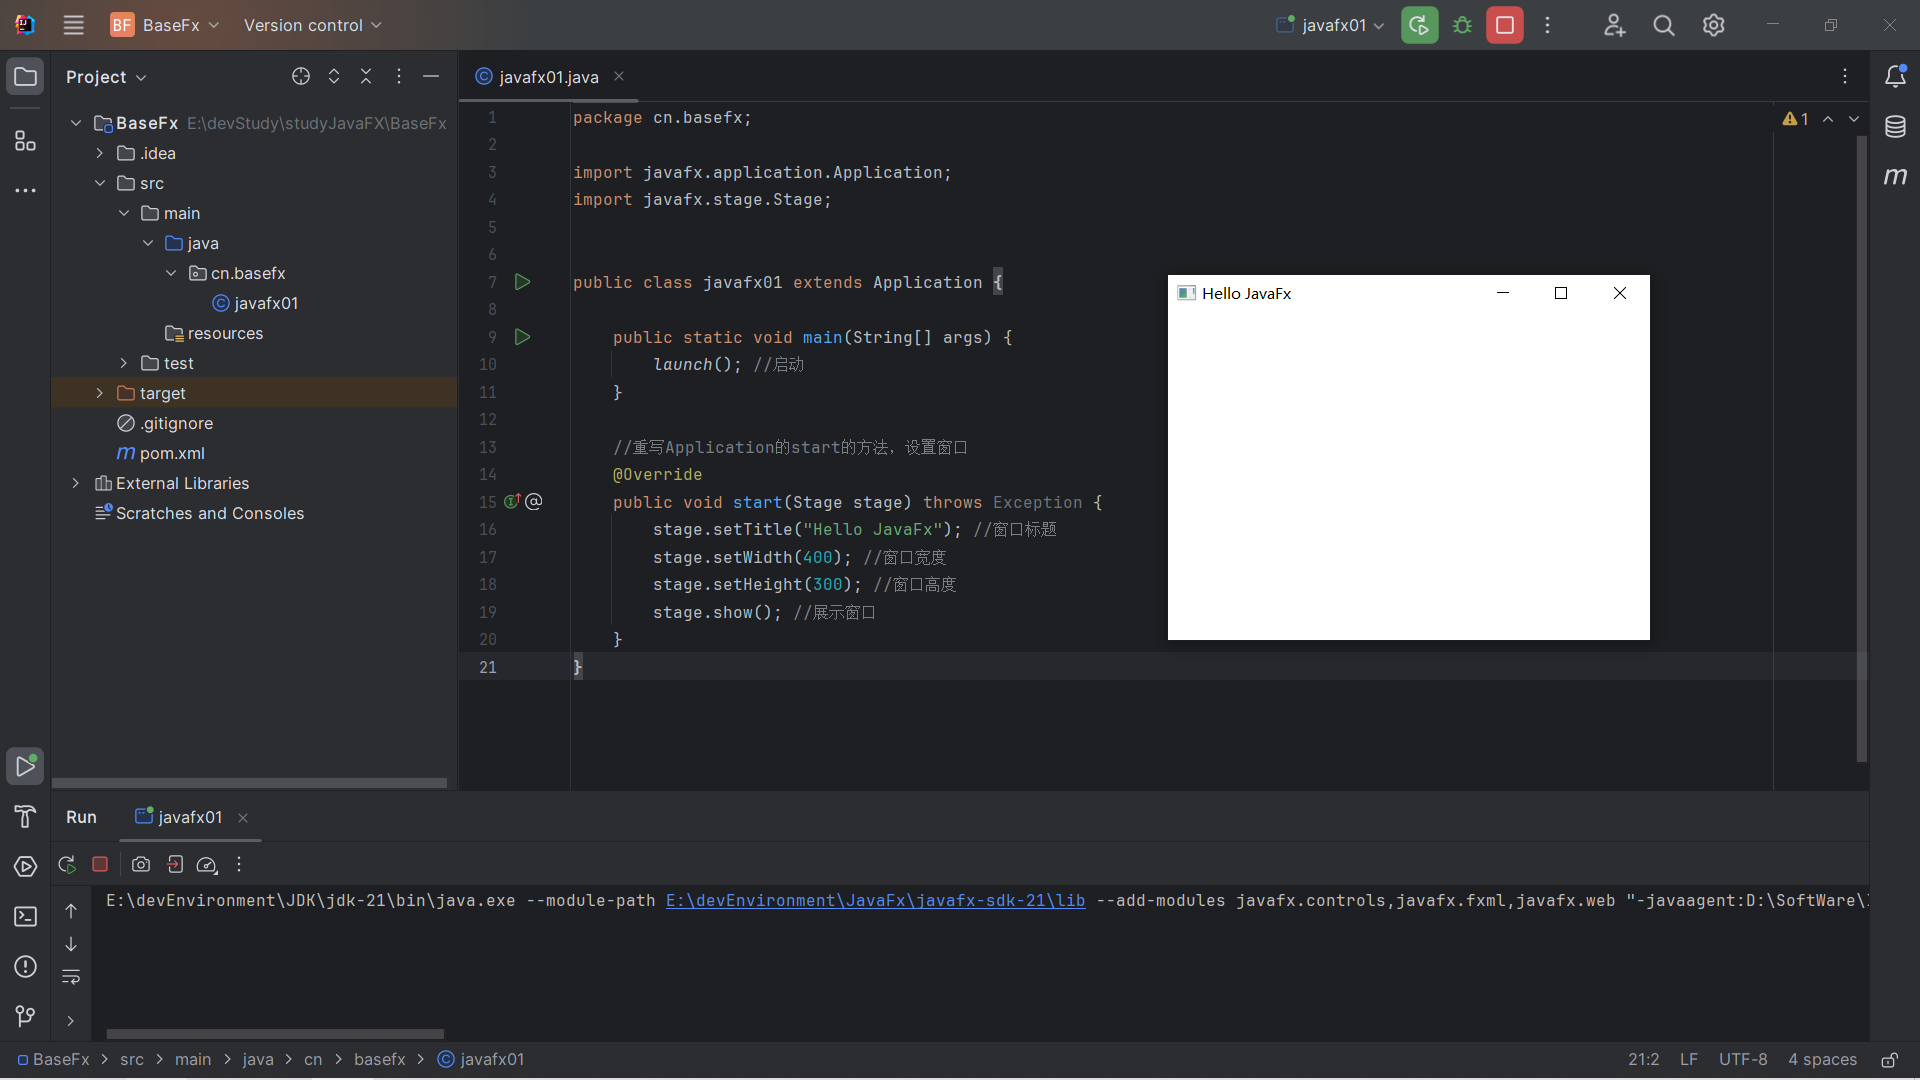The image size is (1920, 1080).
Task: Click the exit/restore layout Run icon
Action: (175, 864)
